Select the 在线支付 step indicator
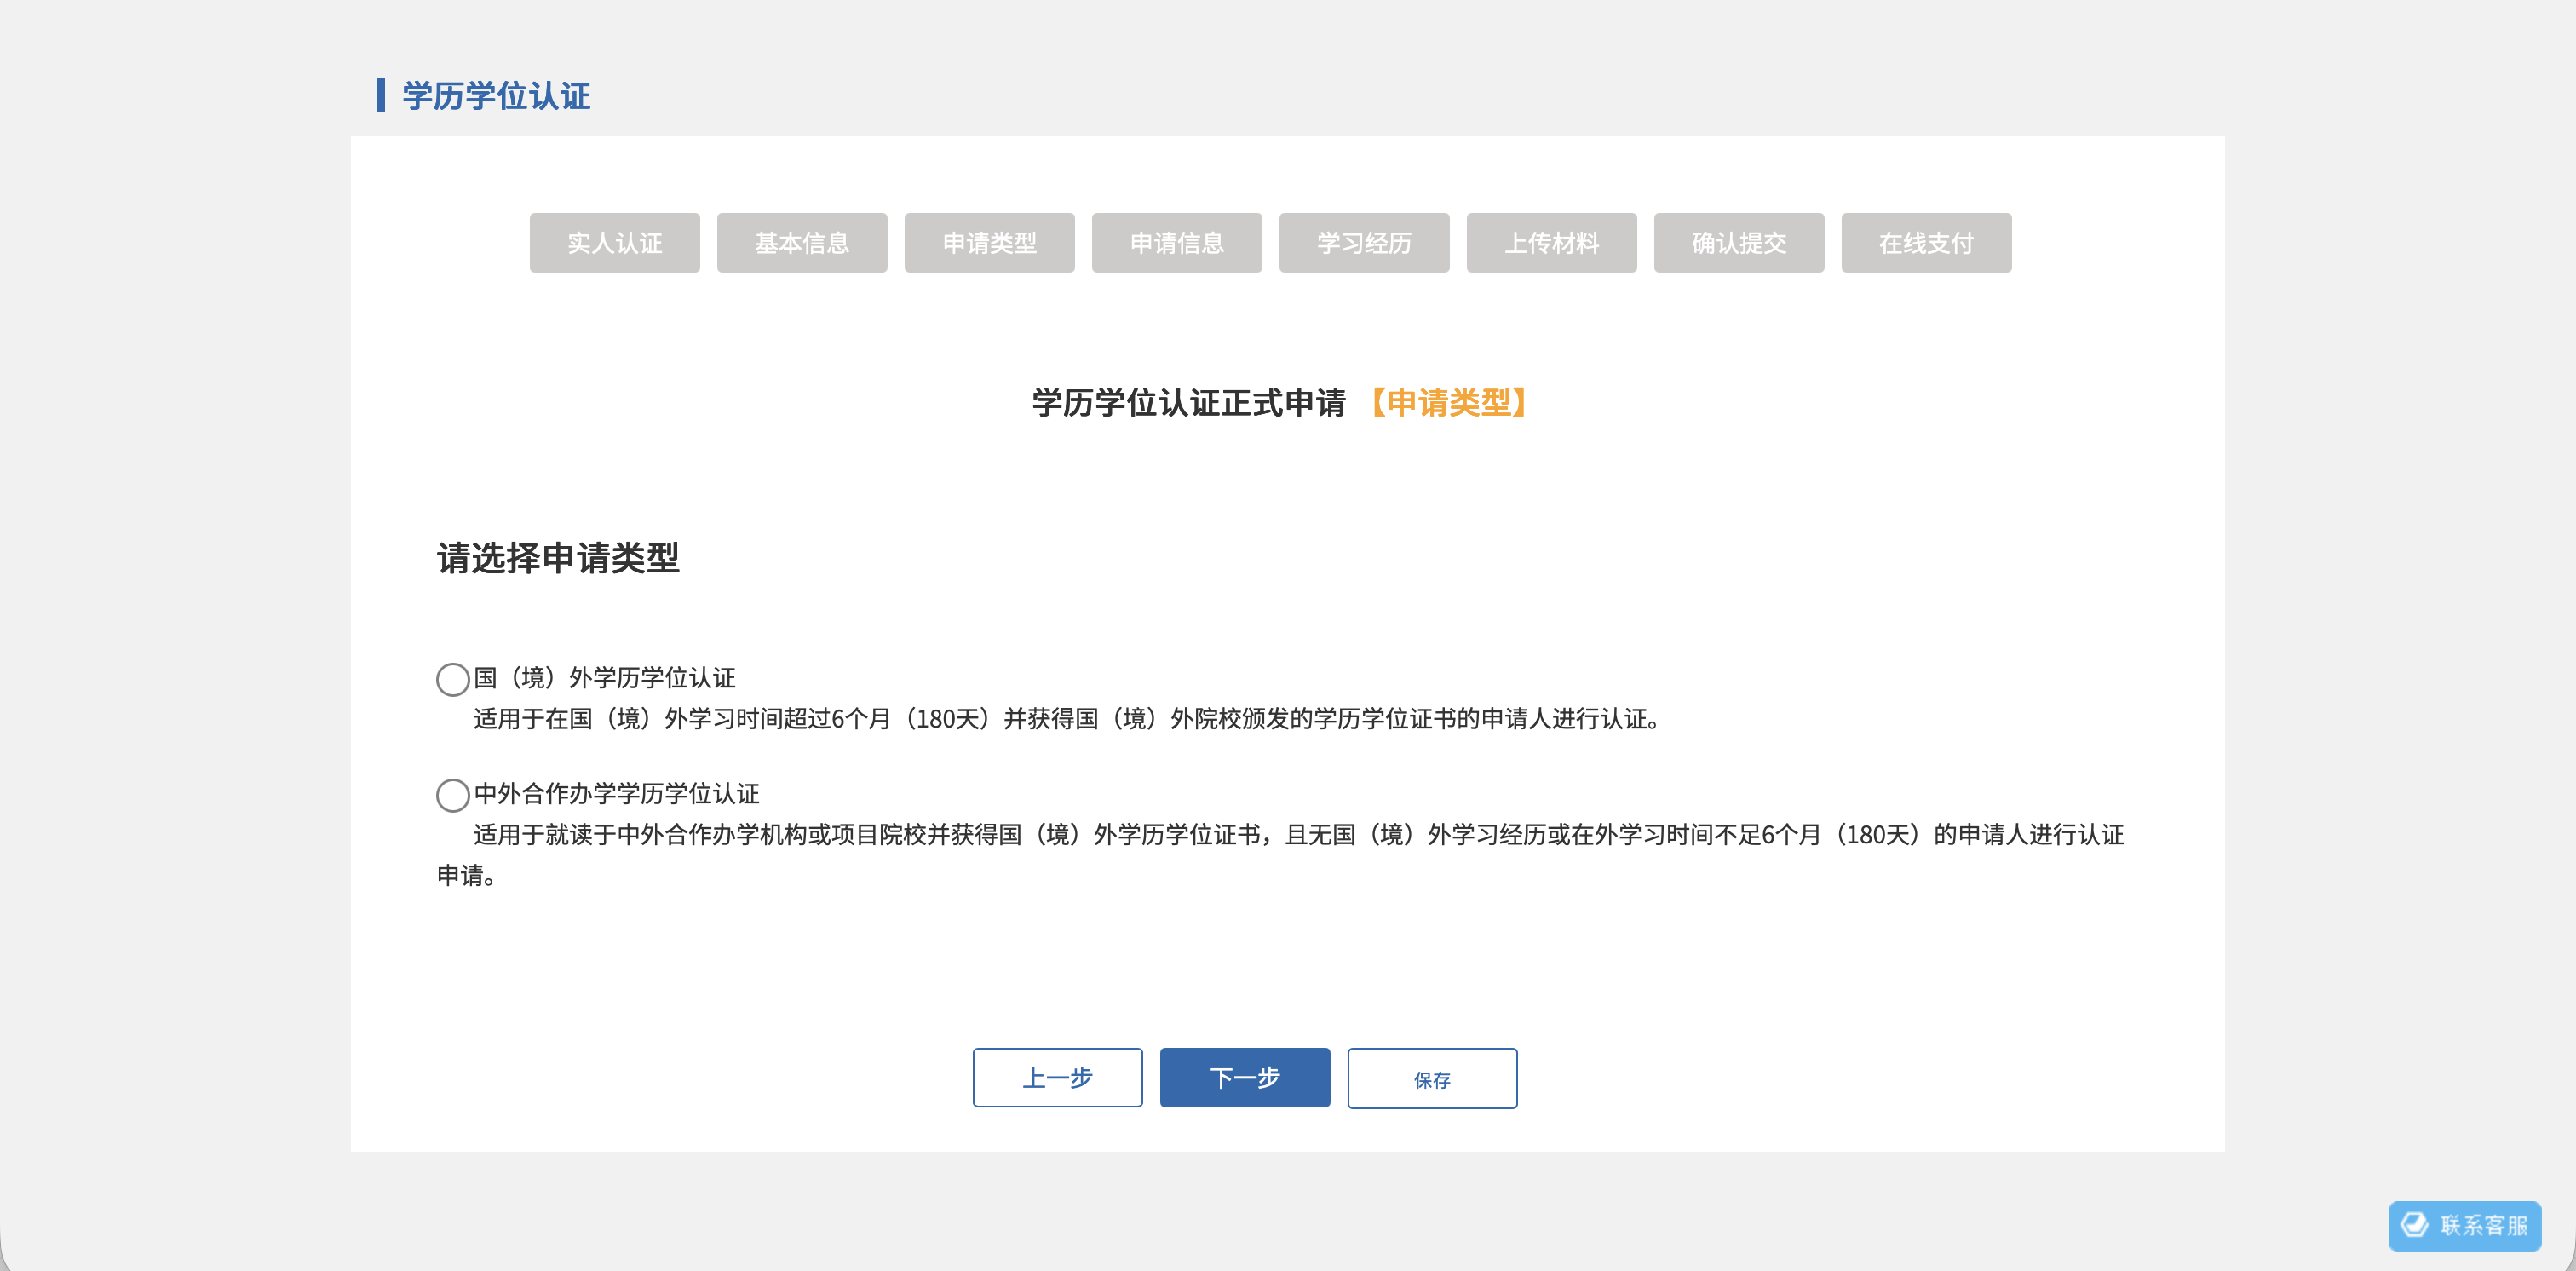The image size is (2576, 1271). pyautogui.click(x=1926, y=243)
